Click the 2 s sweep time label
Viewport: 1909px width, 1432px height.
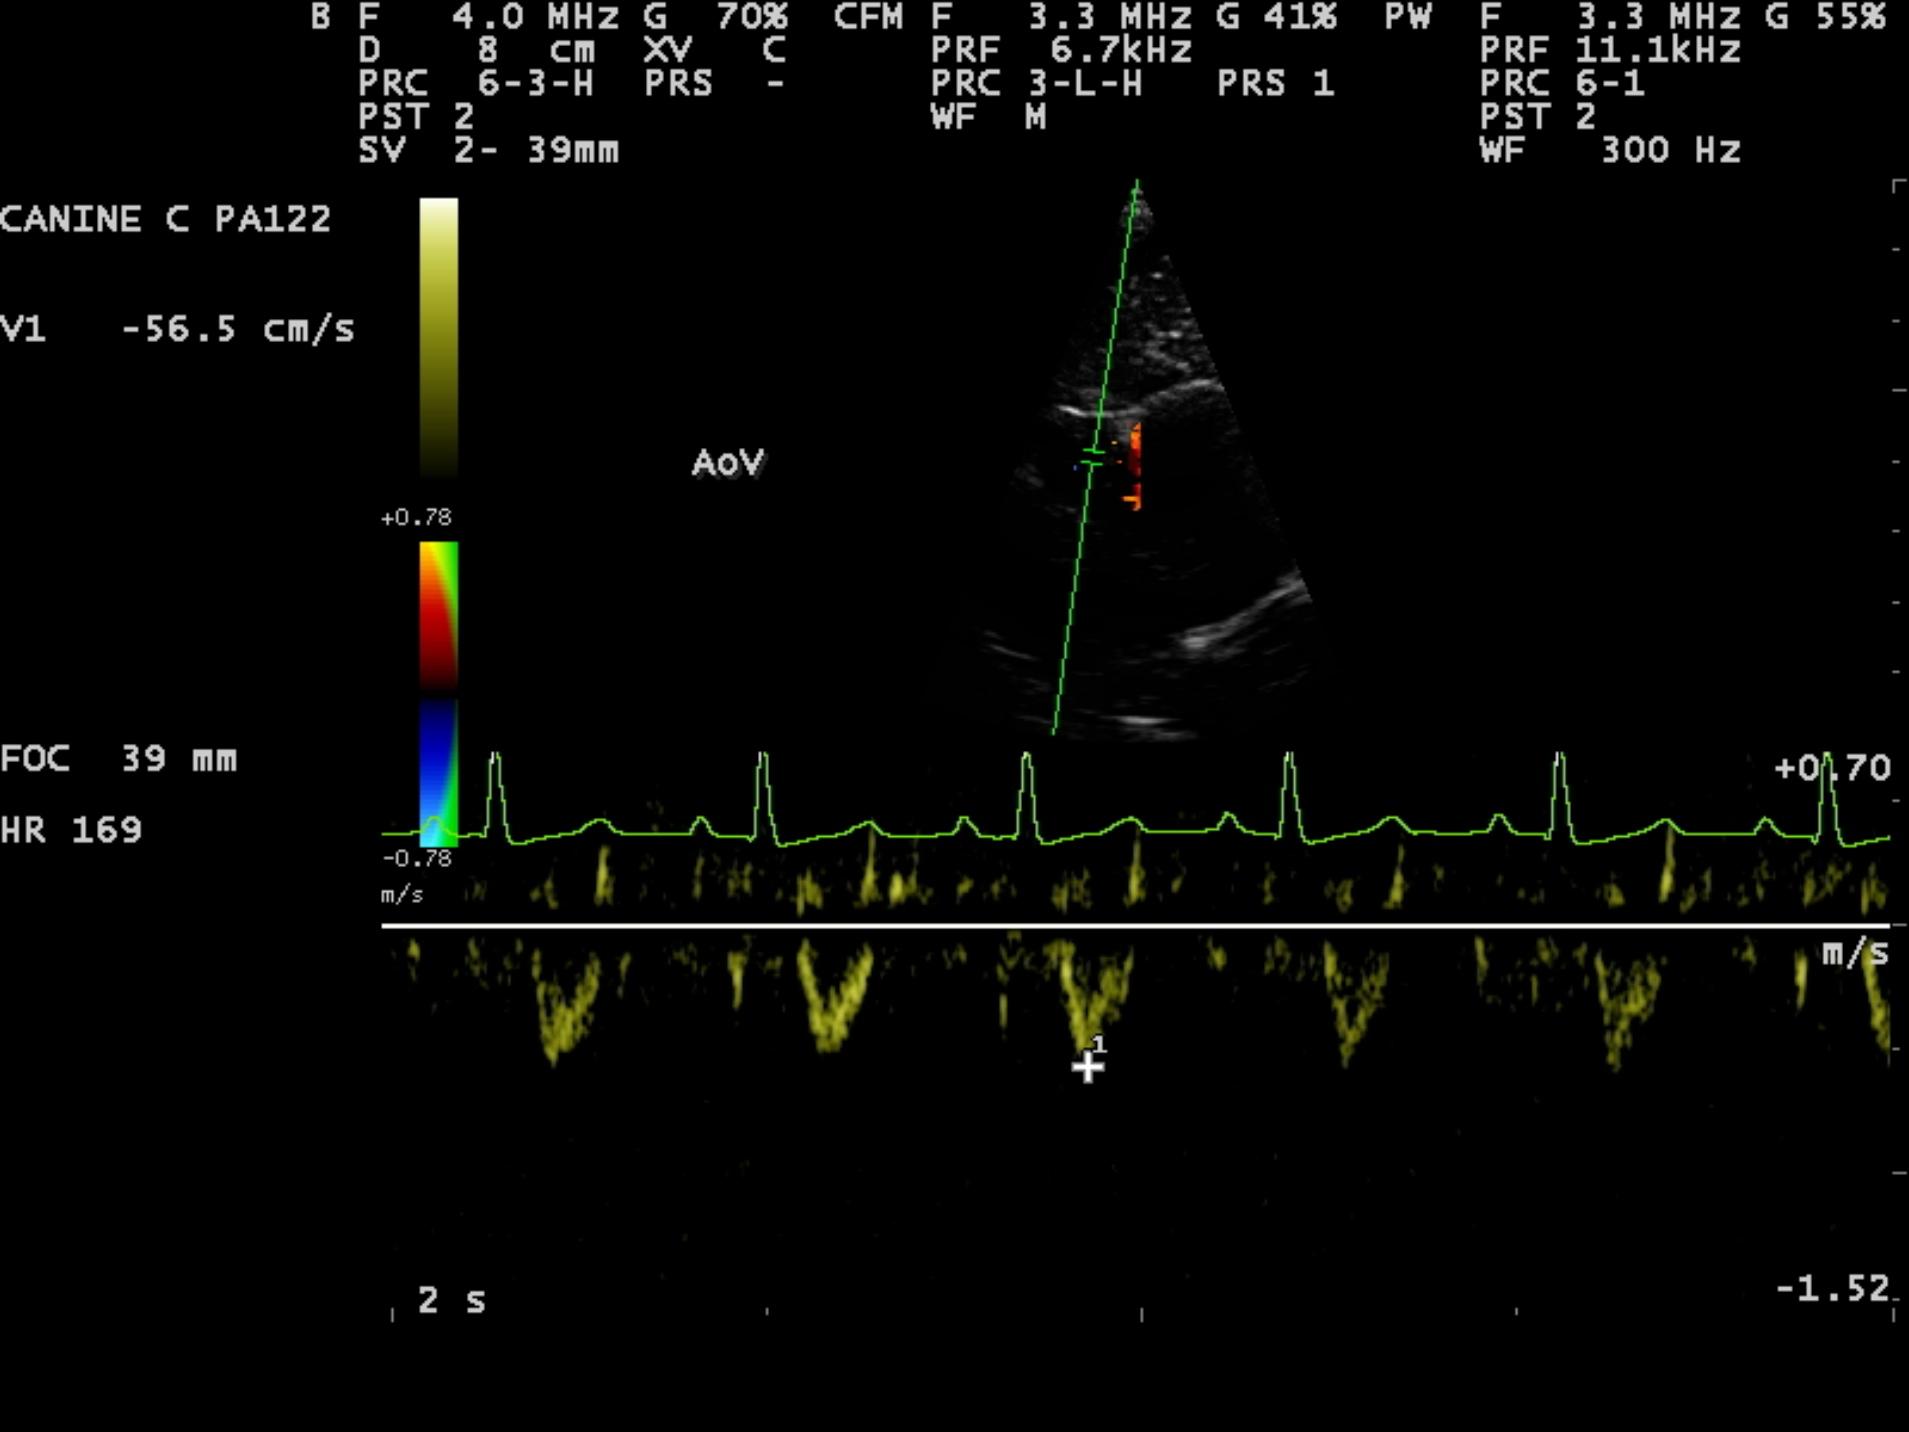tap(452, 1300)
